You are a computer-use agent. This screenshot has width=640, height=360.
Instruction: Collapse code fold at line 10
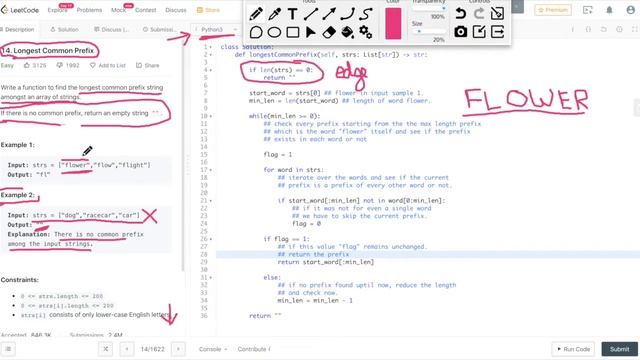211,116
